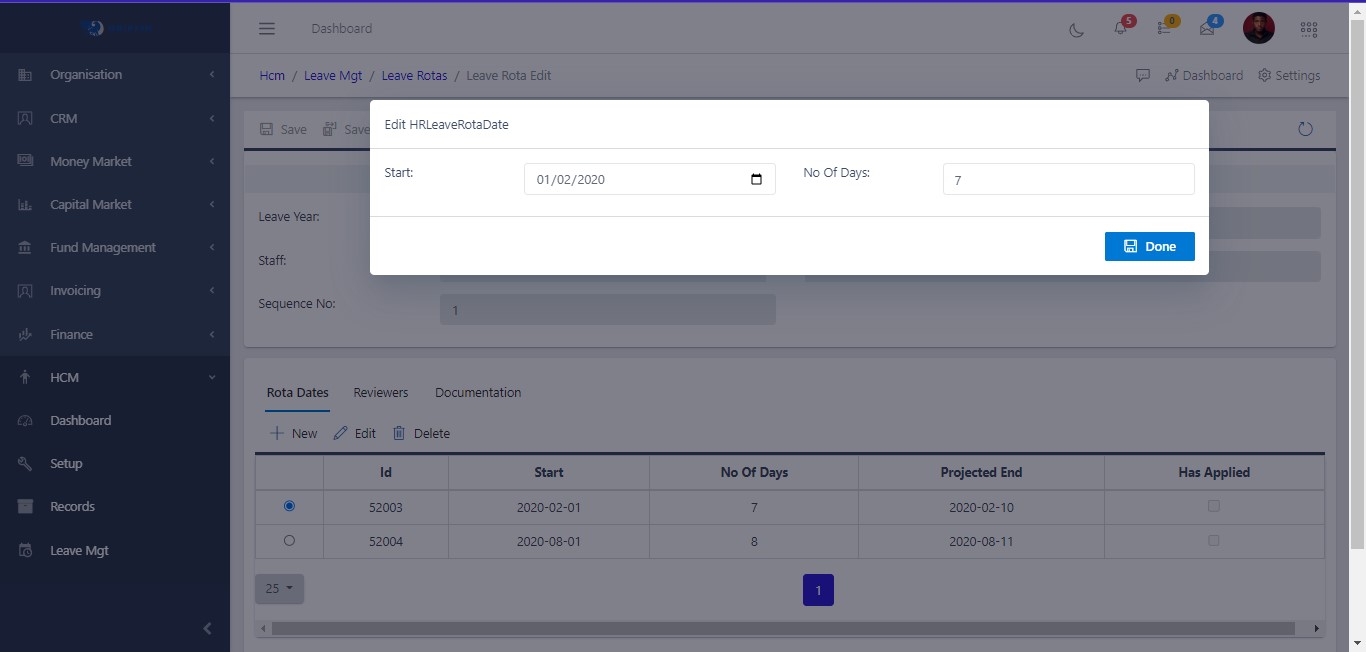This screenshot has height=652, width=1366.
Task: Open the mail messages icon
Action: (1207, 29)
